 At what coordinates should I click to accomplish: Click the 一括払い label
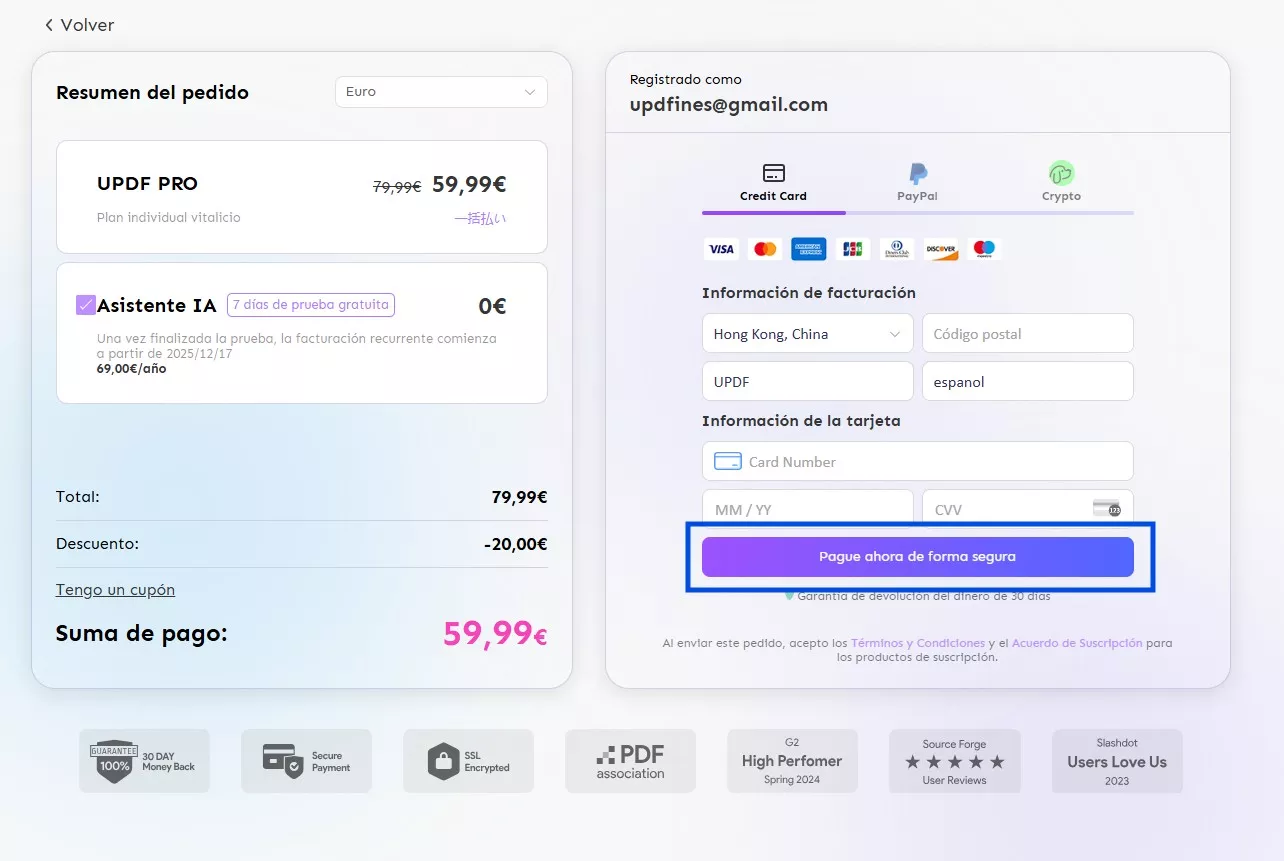(x=480, y=218)
